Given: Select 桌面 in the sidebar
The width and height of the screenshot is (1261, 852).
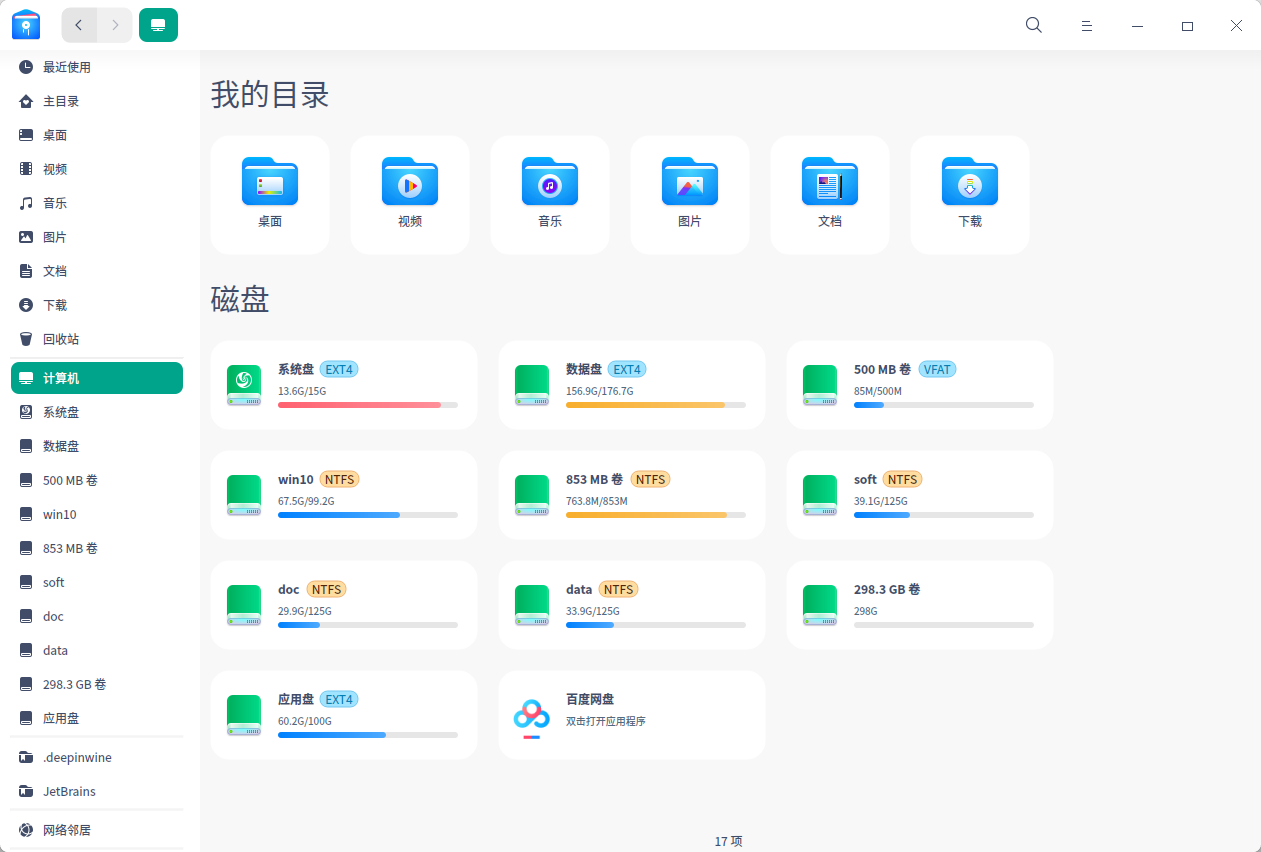Looking at the screenshot, I should [x=97, y=135].
